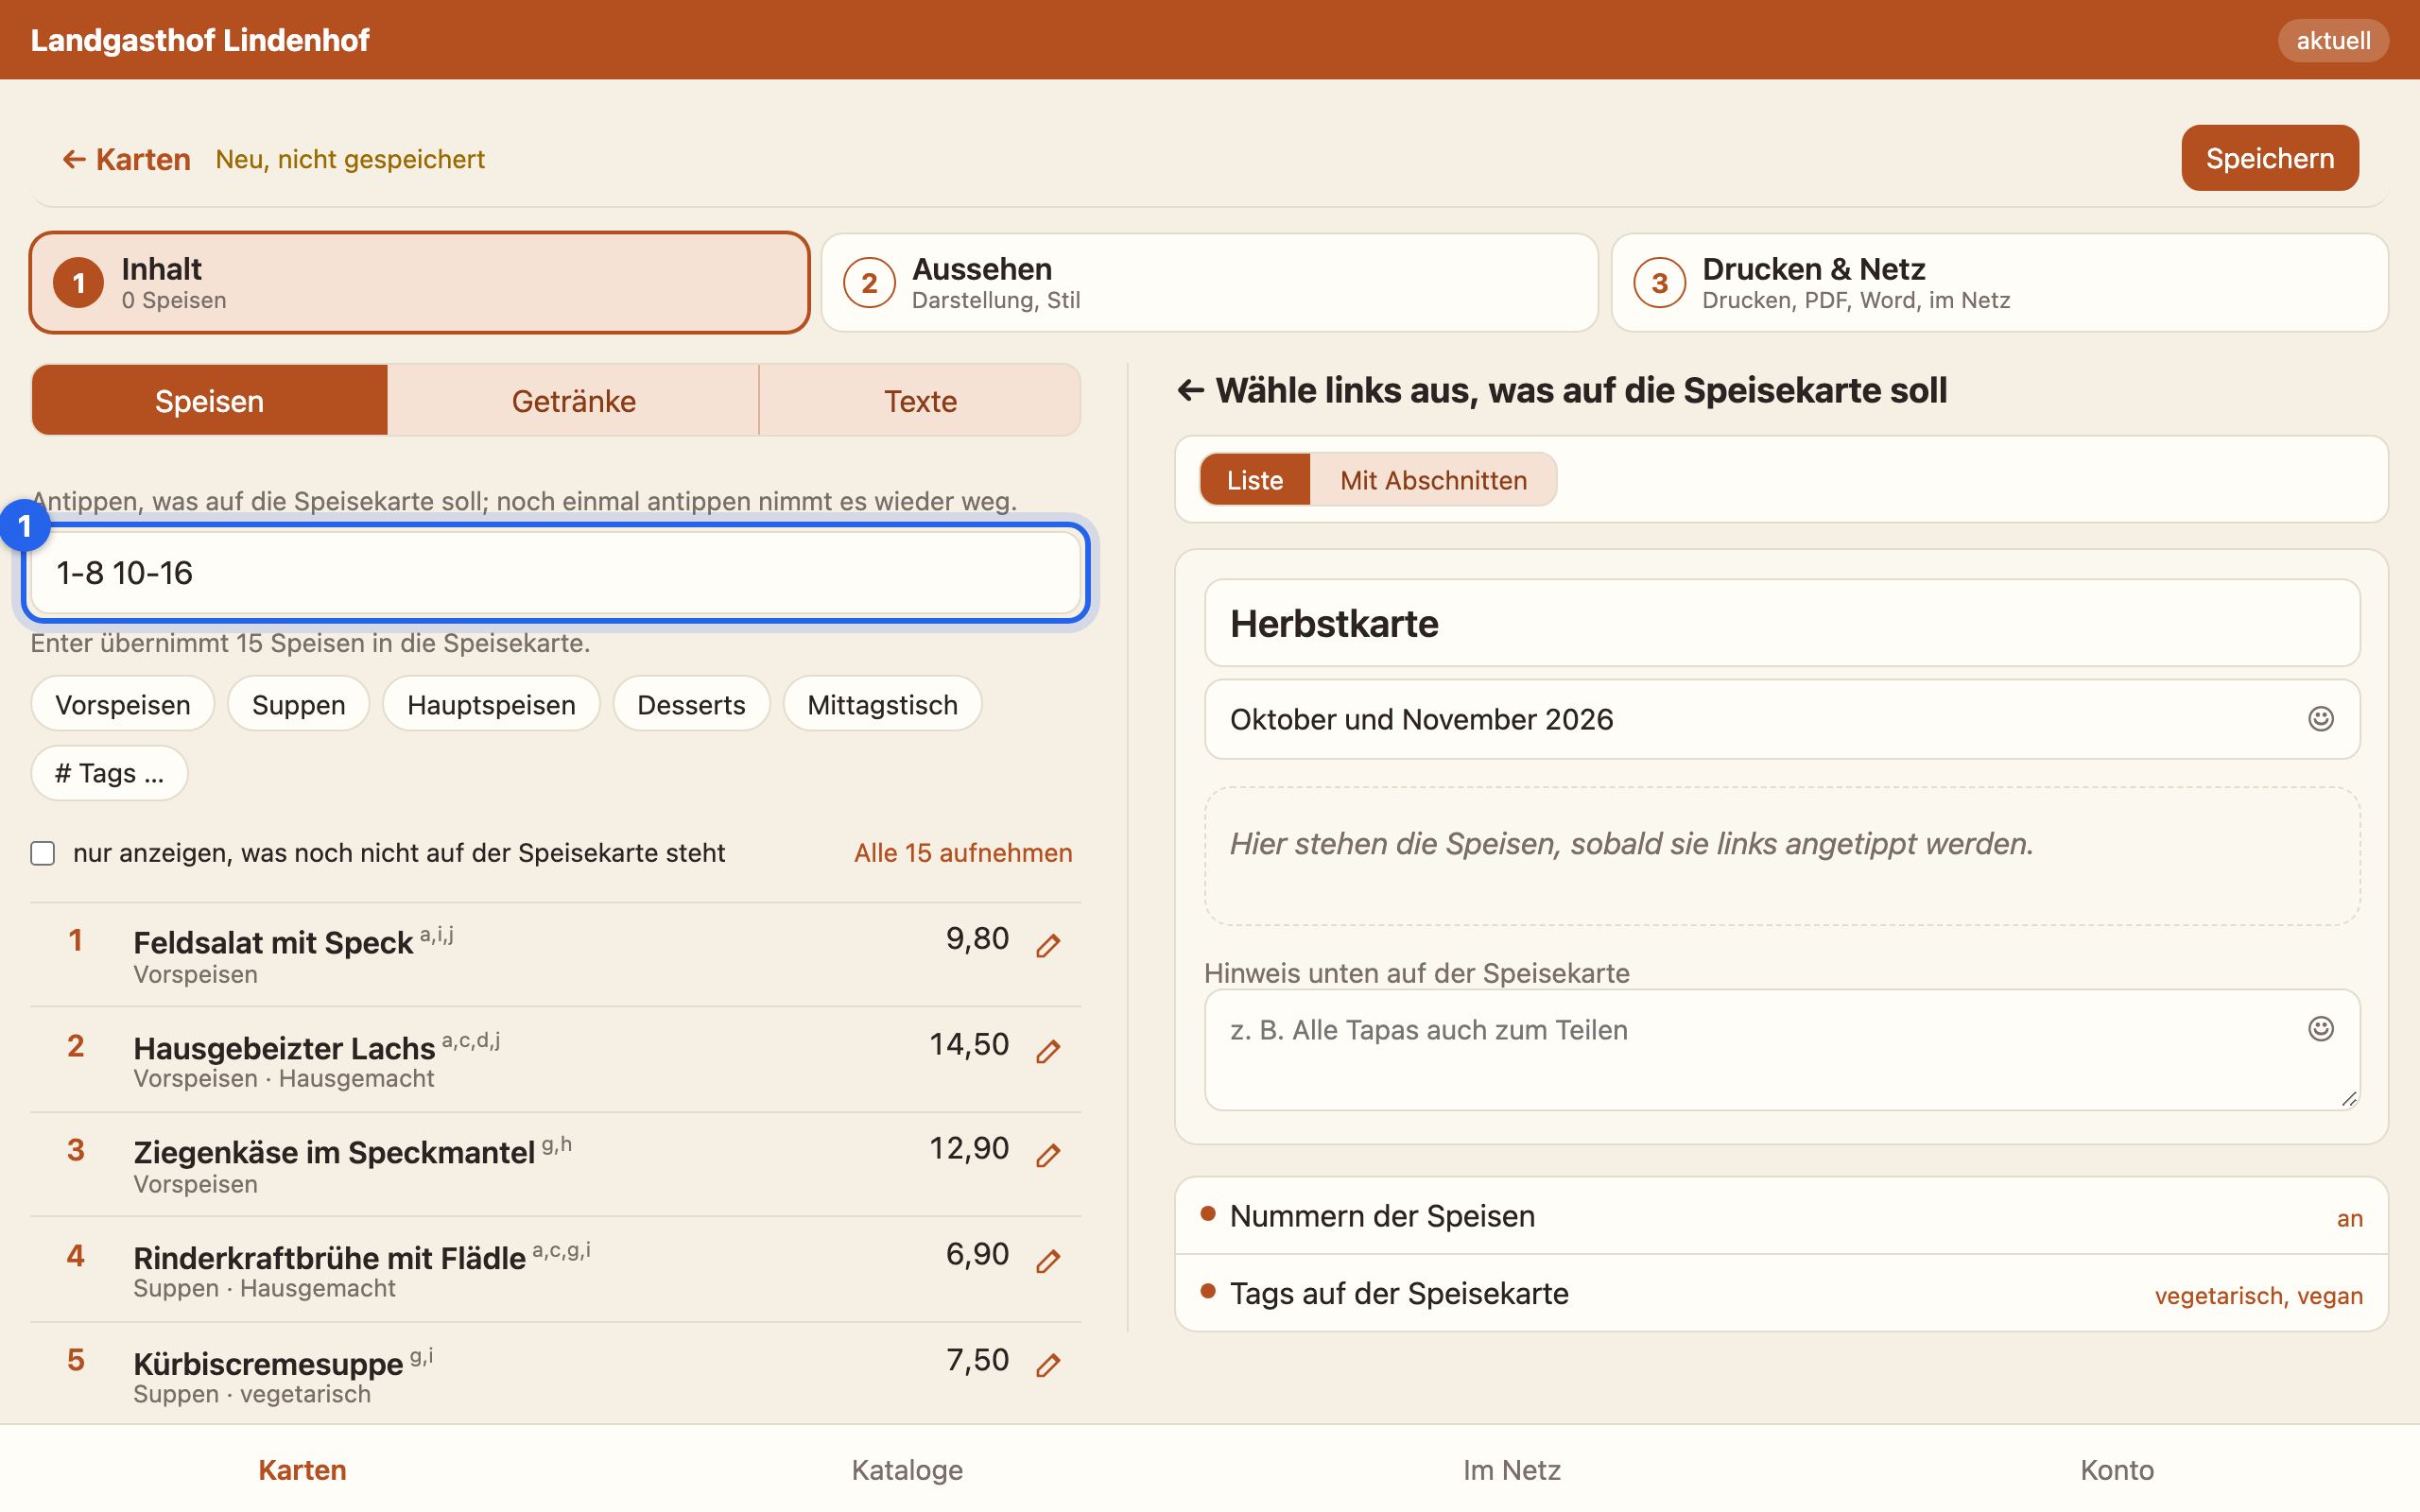Image resolution: width=2420 pixels, height=1512 pixels.
Task: Click pencil icon for Hausgebeizter Lachs
Action: 1047,1051
